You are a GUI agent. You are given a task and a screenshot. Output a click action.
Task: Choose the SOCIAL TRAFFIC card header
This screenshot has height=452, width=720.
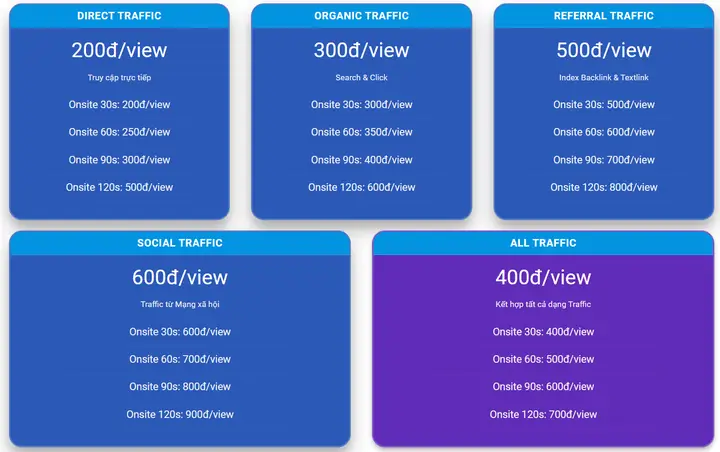tap(180, 243)
